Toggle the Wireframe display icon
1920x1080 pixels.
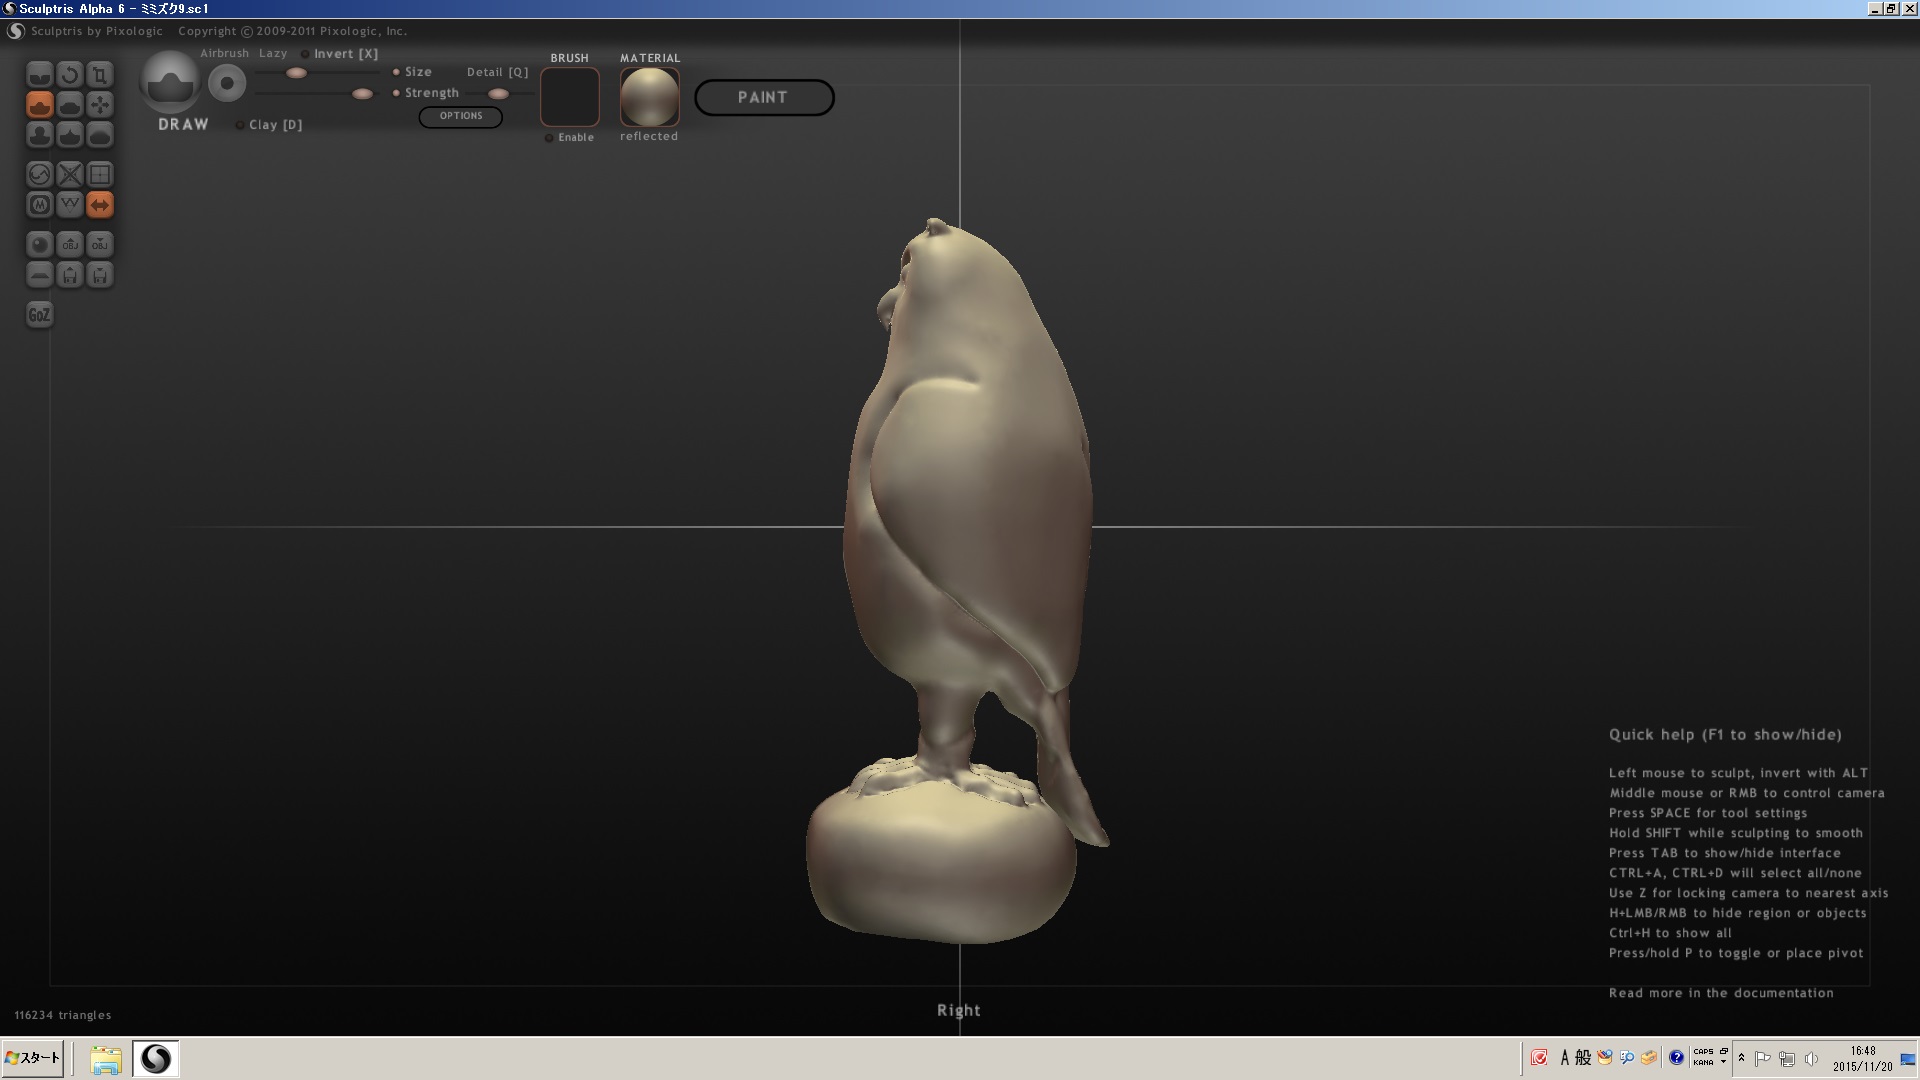[x=69, y=205]
